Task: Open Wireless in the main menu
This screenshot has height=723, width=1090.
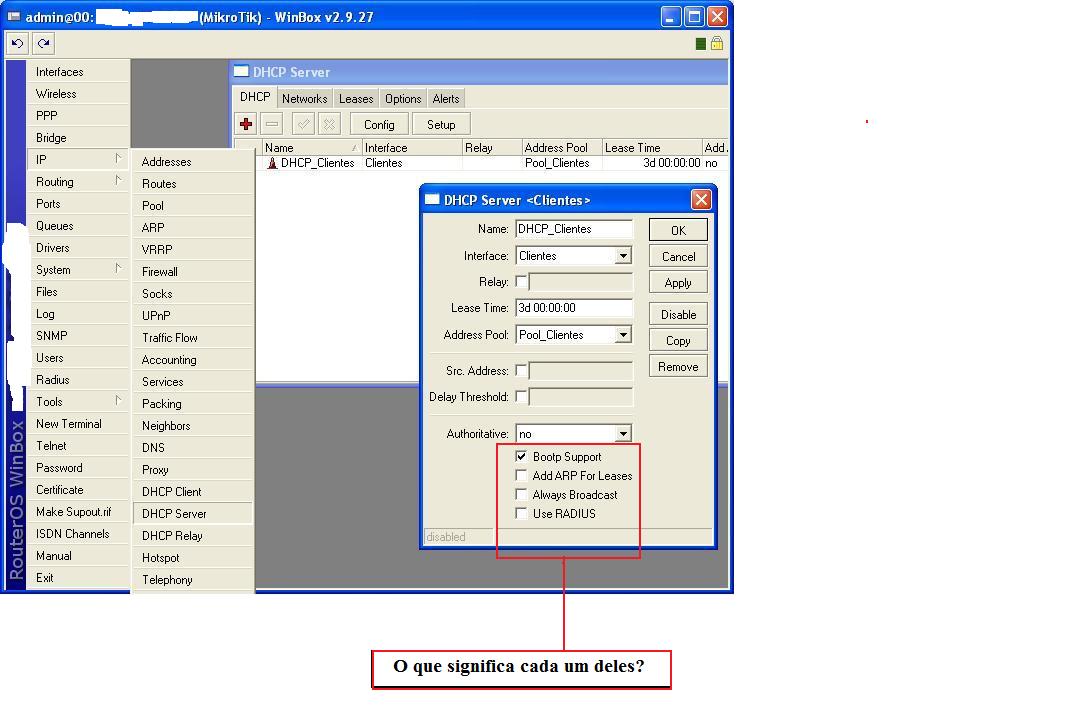Action: click(77, 94)
